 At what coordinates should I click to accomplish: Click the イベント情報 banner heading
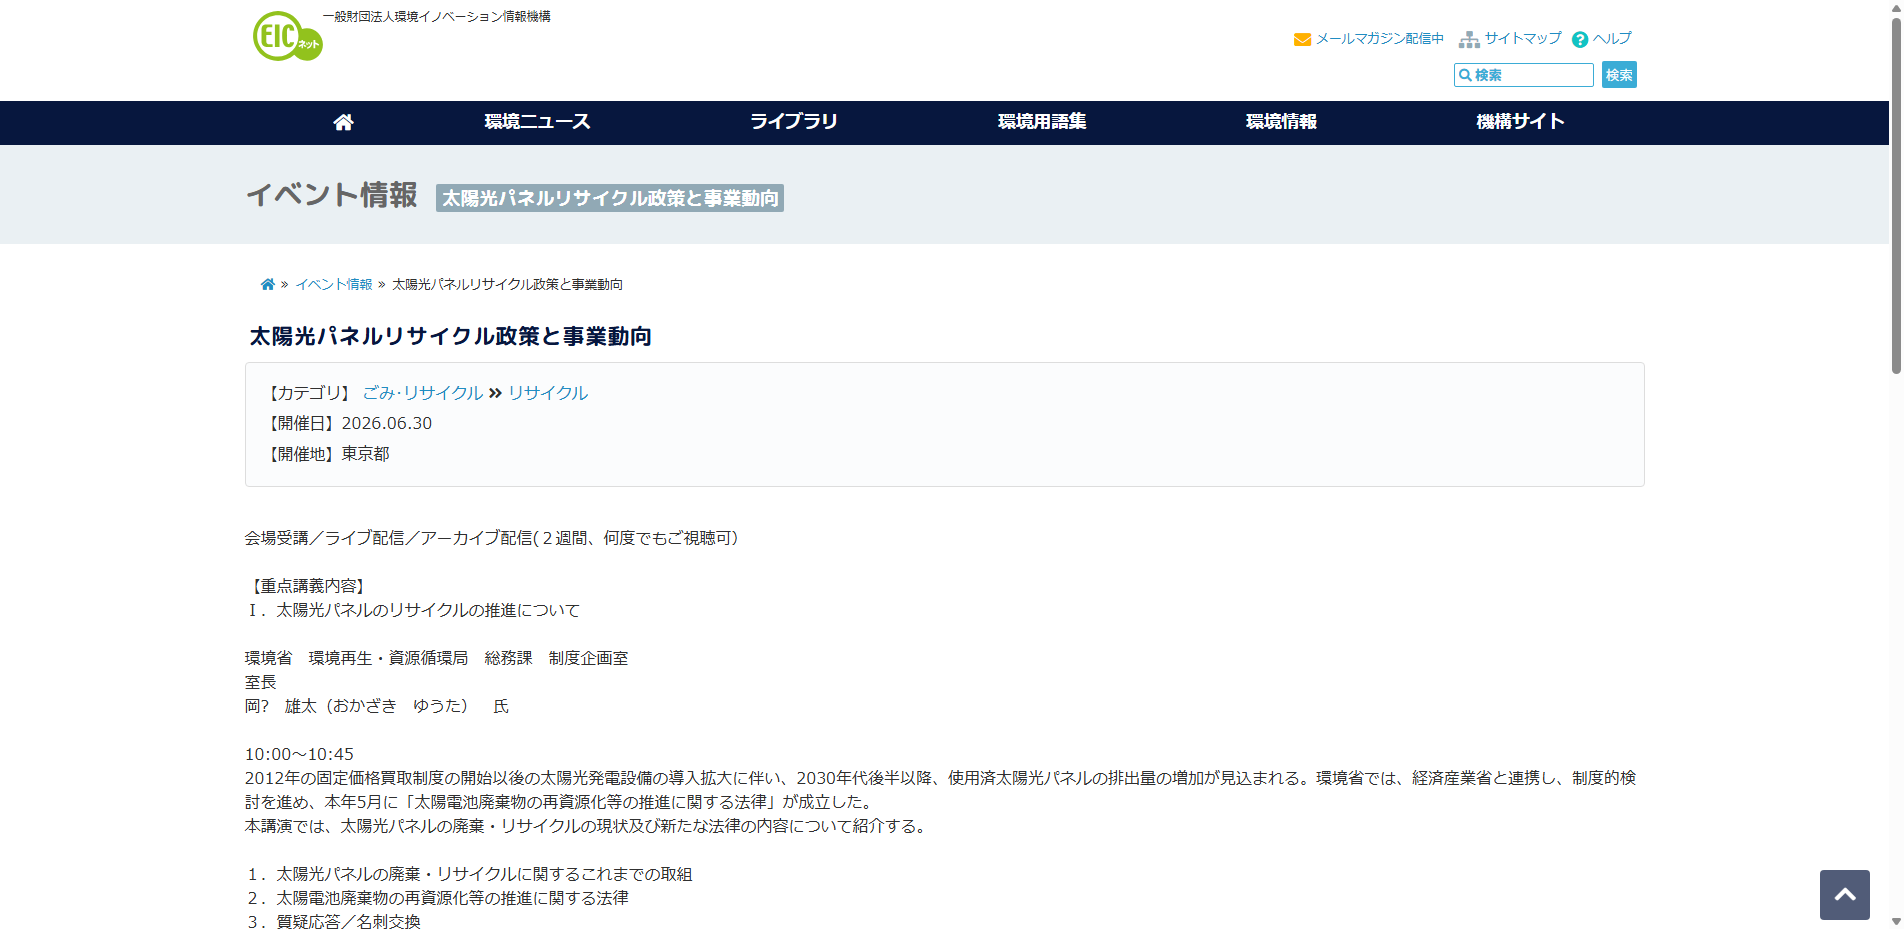pos(331,195)
